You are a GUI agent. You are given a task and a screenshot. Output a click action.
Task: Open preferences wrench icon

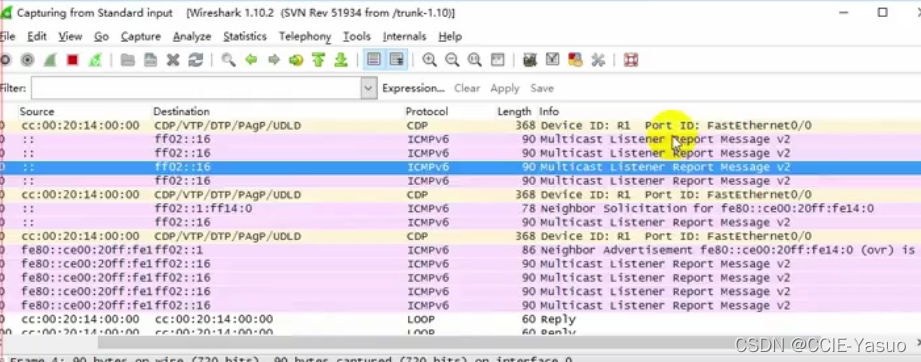[x=598, y=60]
